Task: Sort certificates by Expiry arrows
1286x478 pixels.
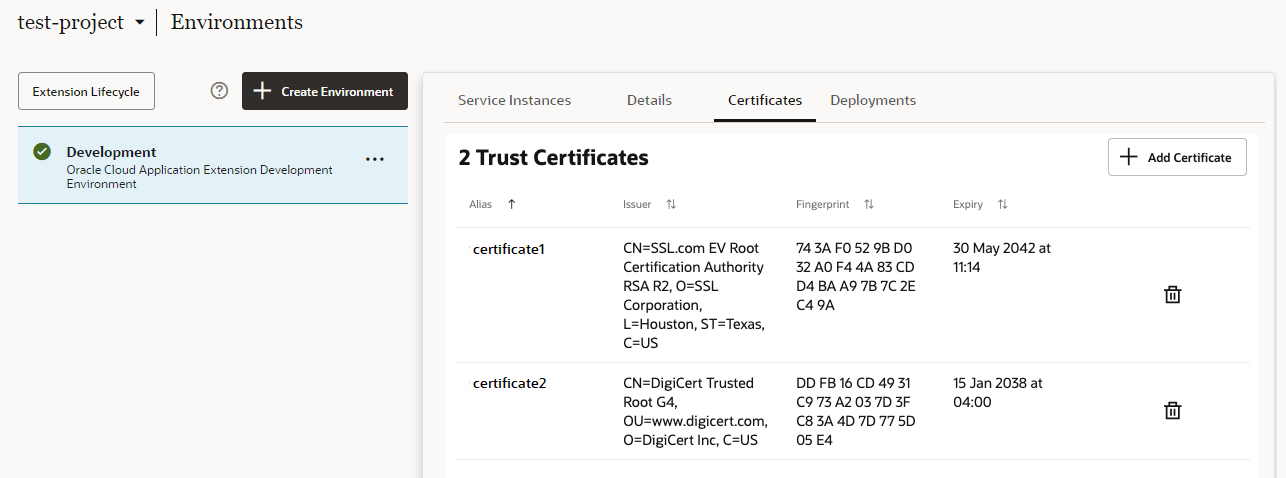Action: 1002,204
